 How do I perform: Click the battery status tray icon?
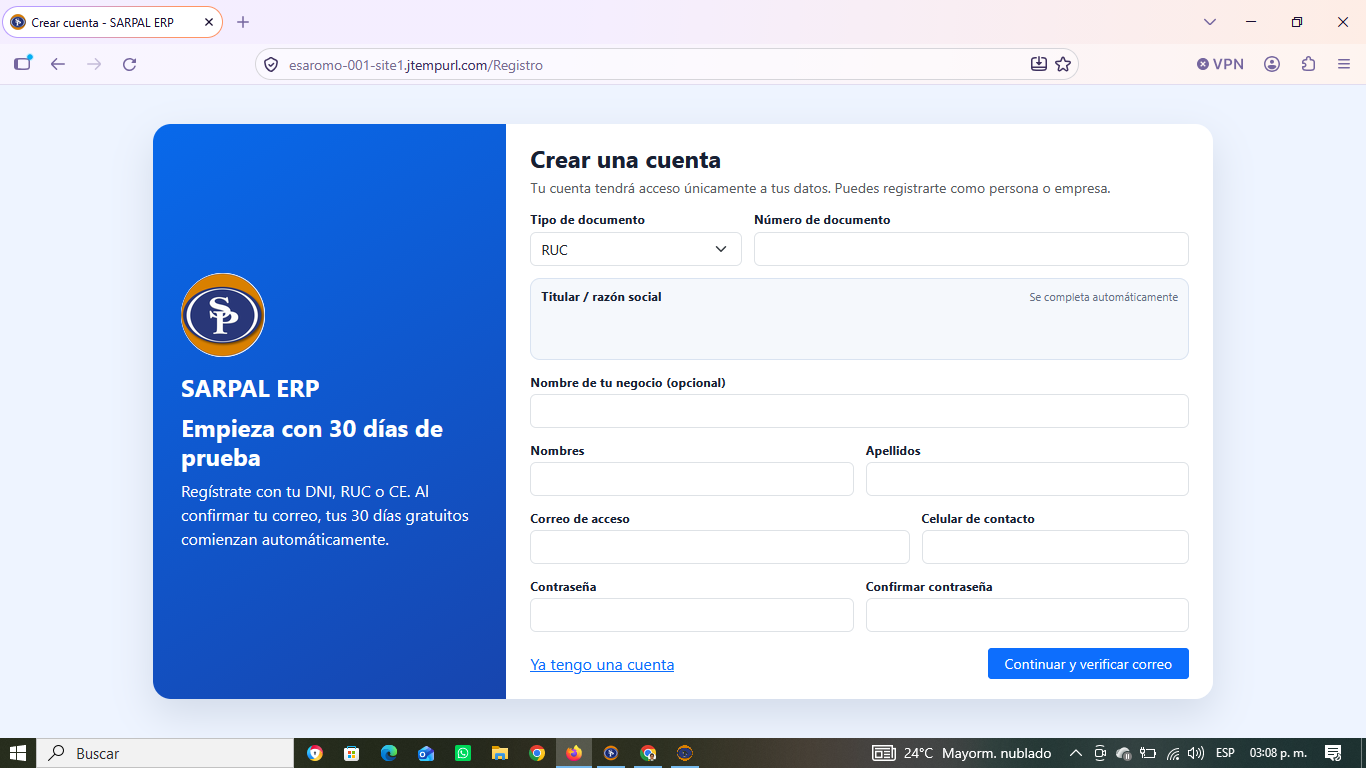tap(1148, 753)
